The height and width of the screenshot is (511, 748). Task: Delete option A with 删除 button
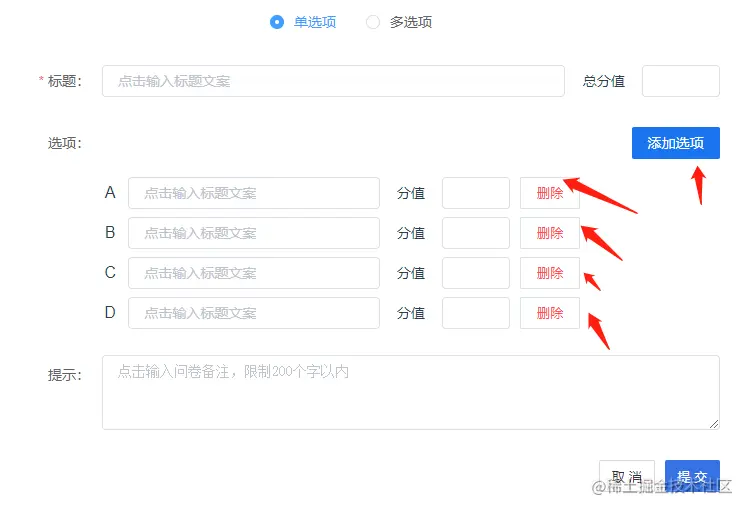pyautogui.click(x=550, y=193)
